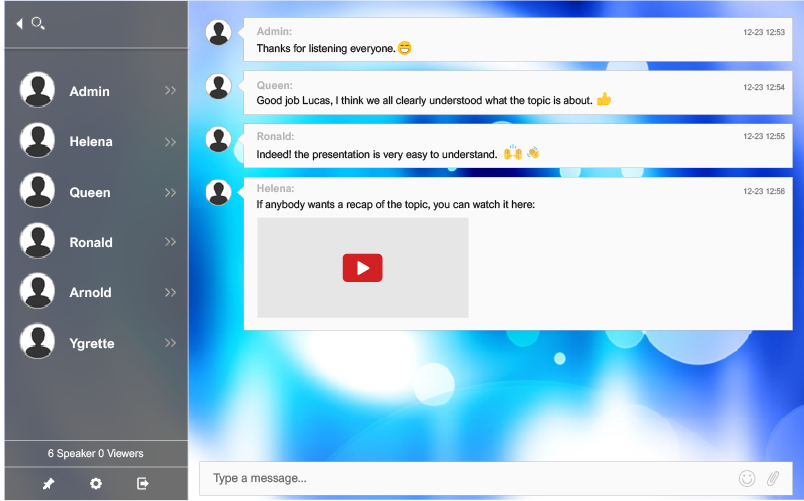Select Queen in the speaker list
The image size is (804, 501).
[90, 192]
